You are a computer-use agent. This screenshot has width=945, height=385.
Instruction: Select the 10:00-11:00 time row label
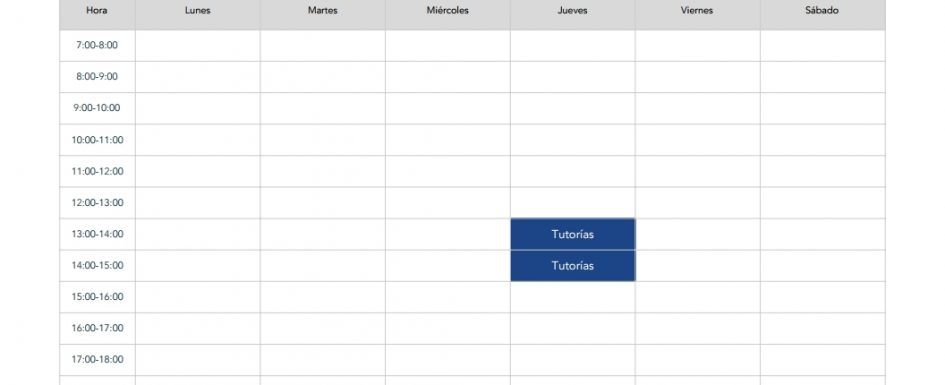pos(97,140)
